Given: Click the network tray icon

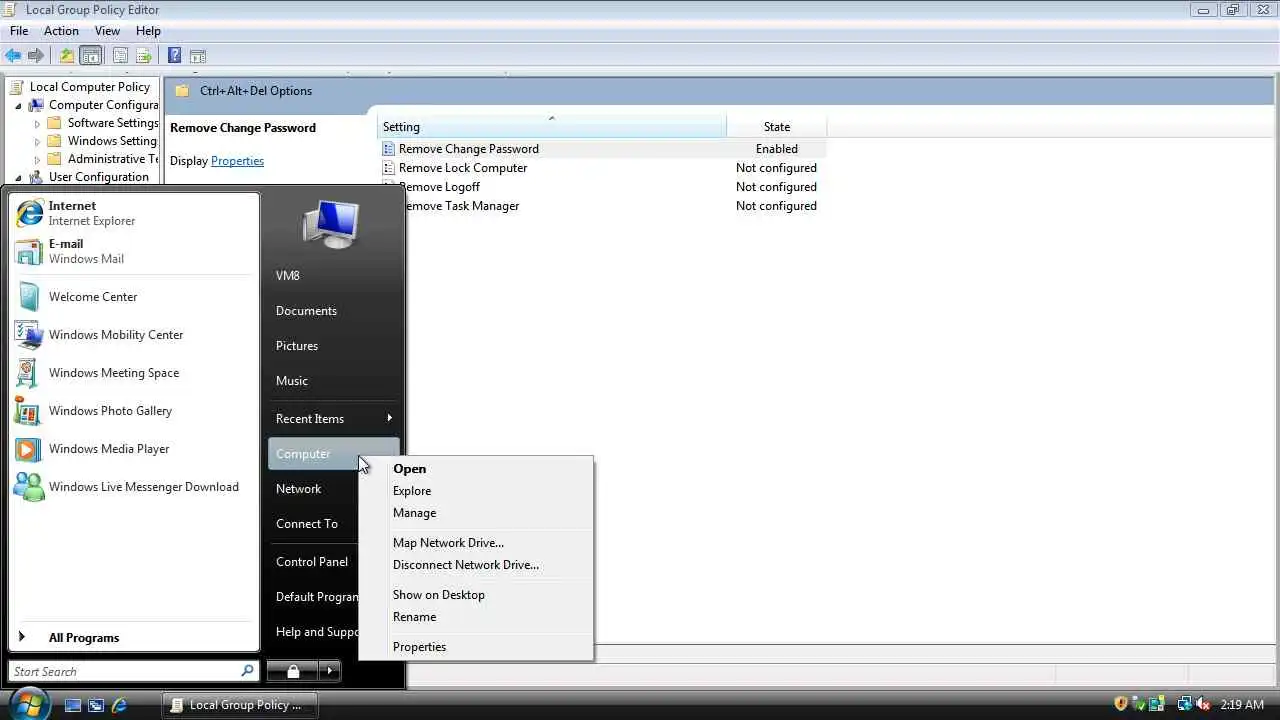Looking at the screenshot, I should [x=1184, y=705].
